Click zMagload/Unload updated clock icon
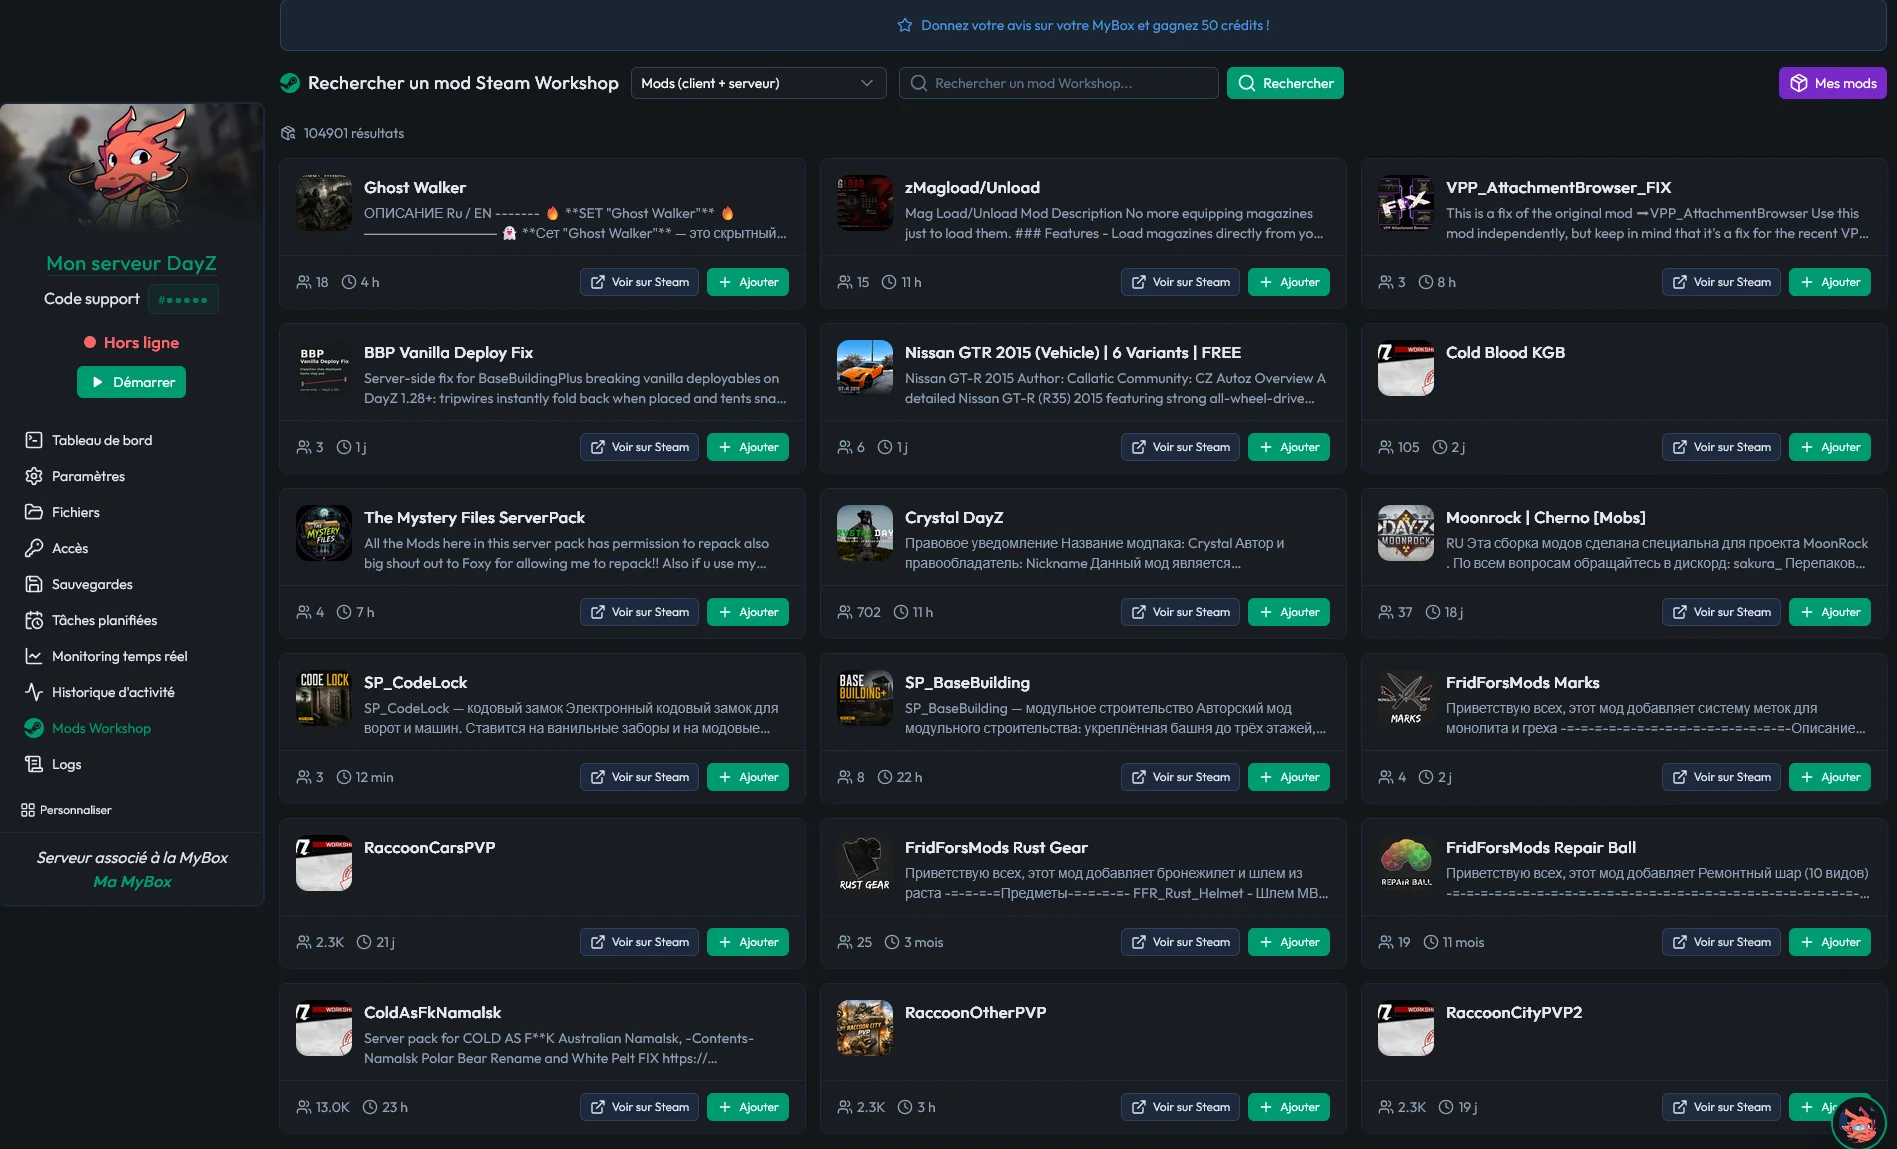The image size is (1897, 1149). 888,282
